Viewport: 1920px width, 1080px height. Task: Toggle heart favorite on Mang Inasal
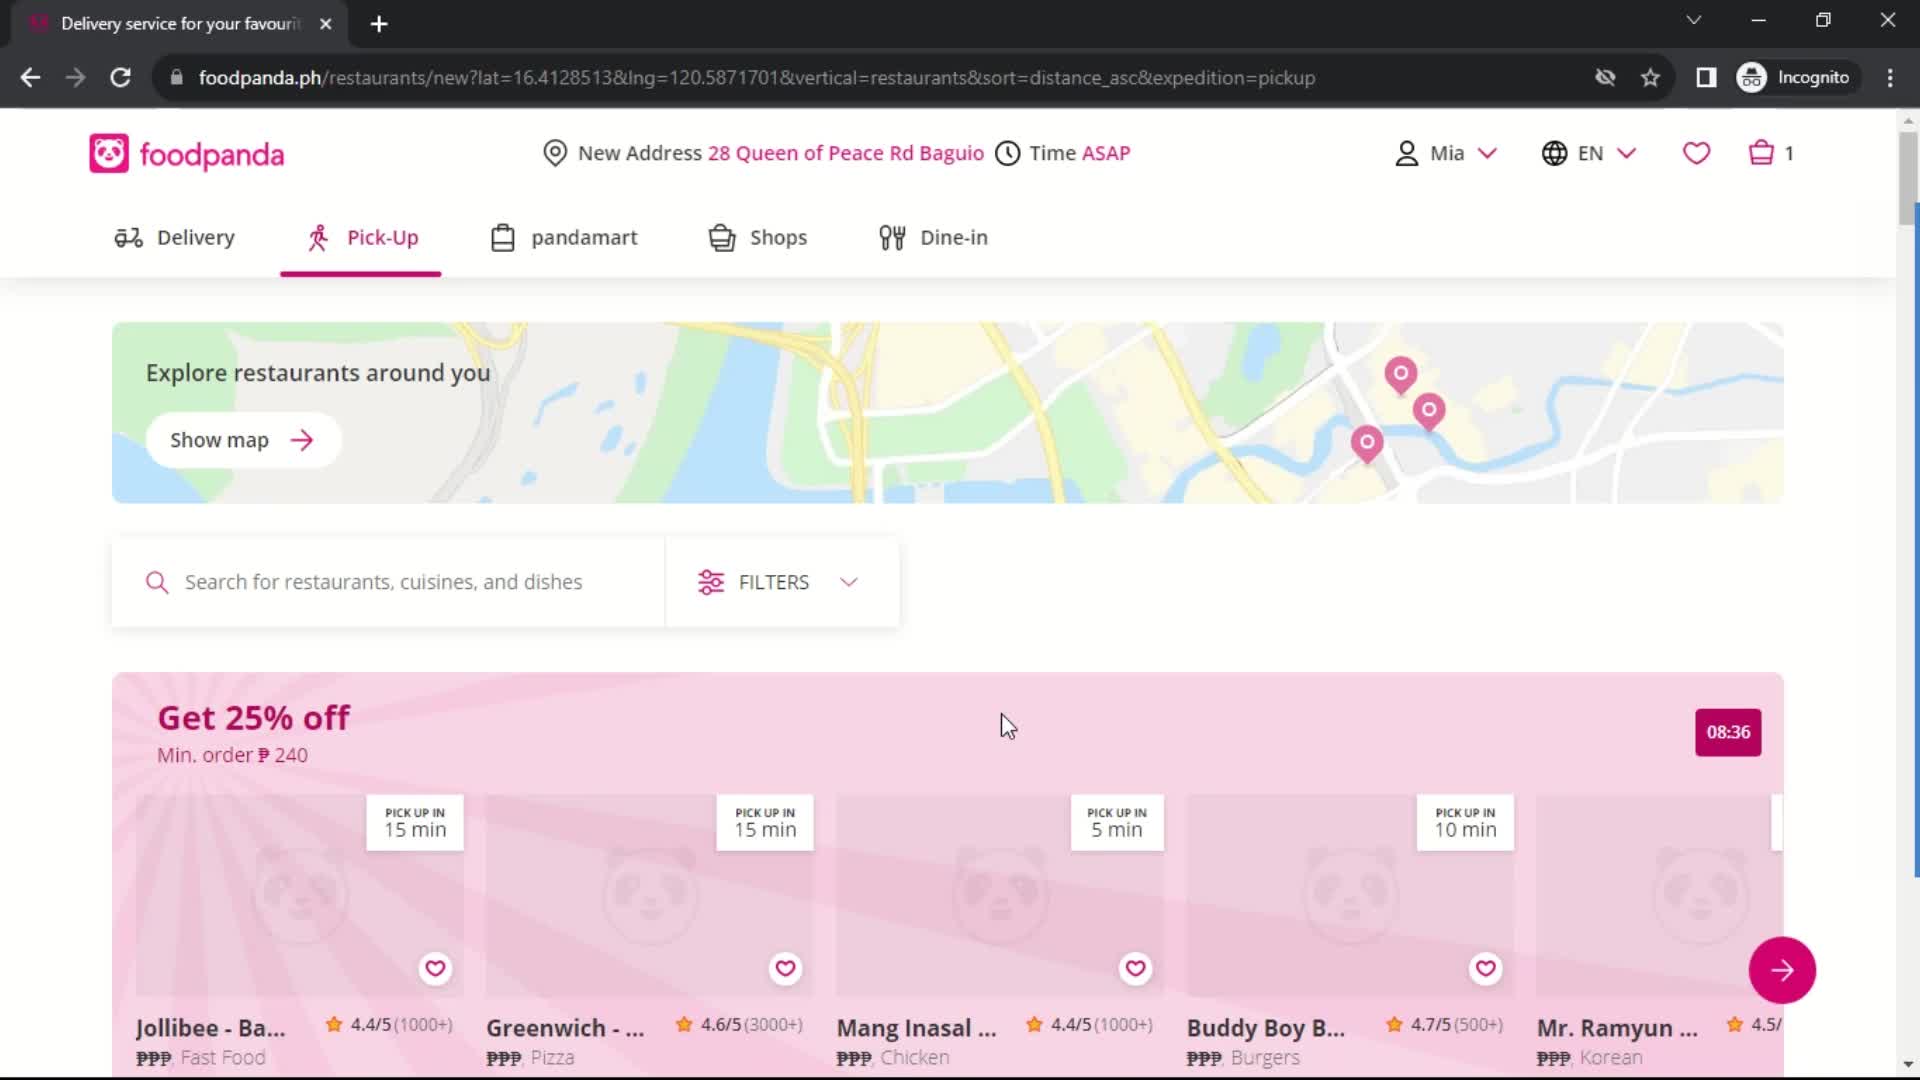click(1134, 968)
